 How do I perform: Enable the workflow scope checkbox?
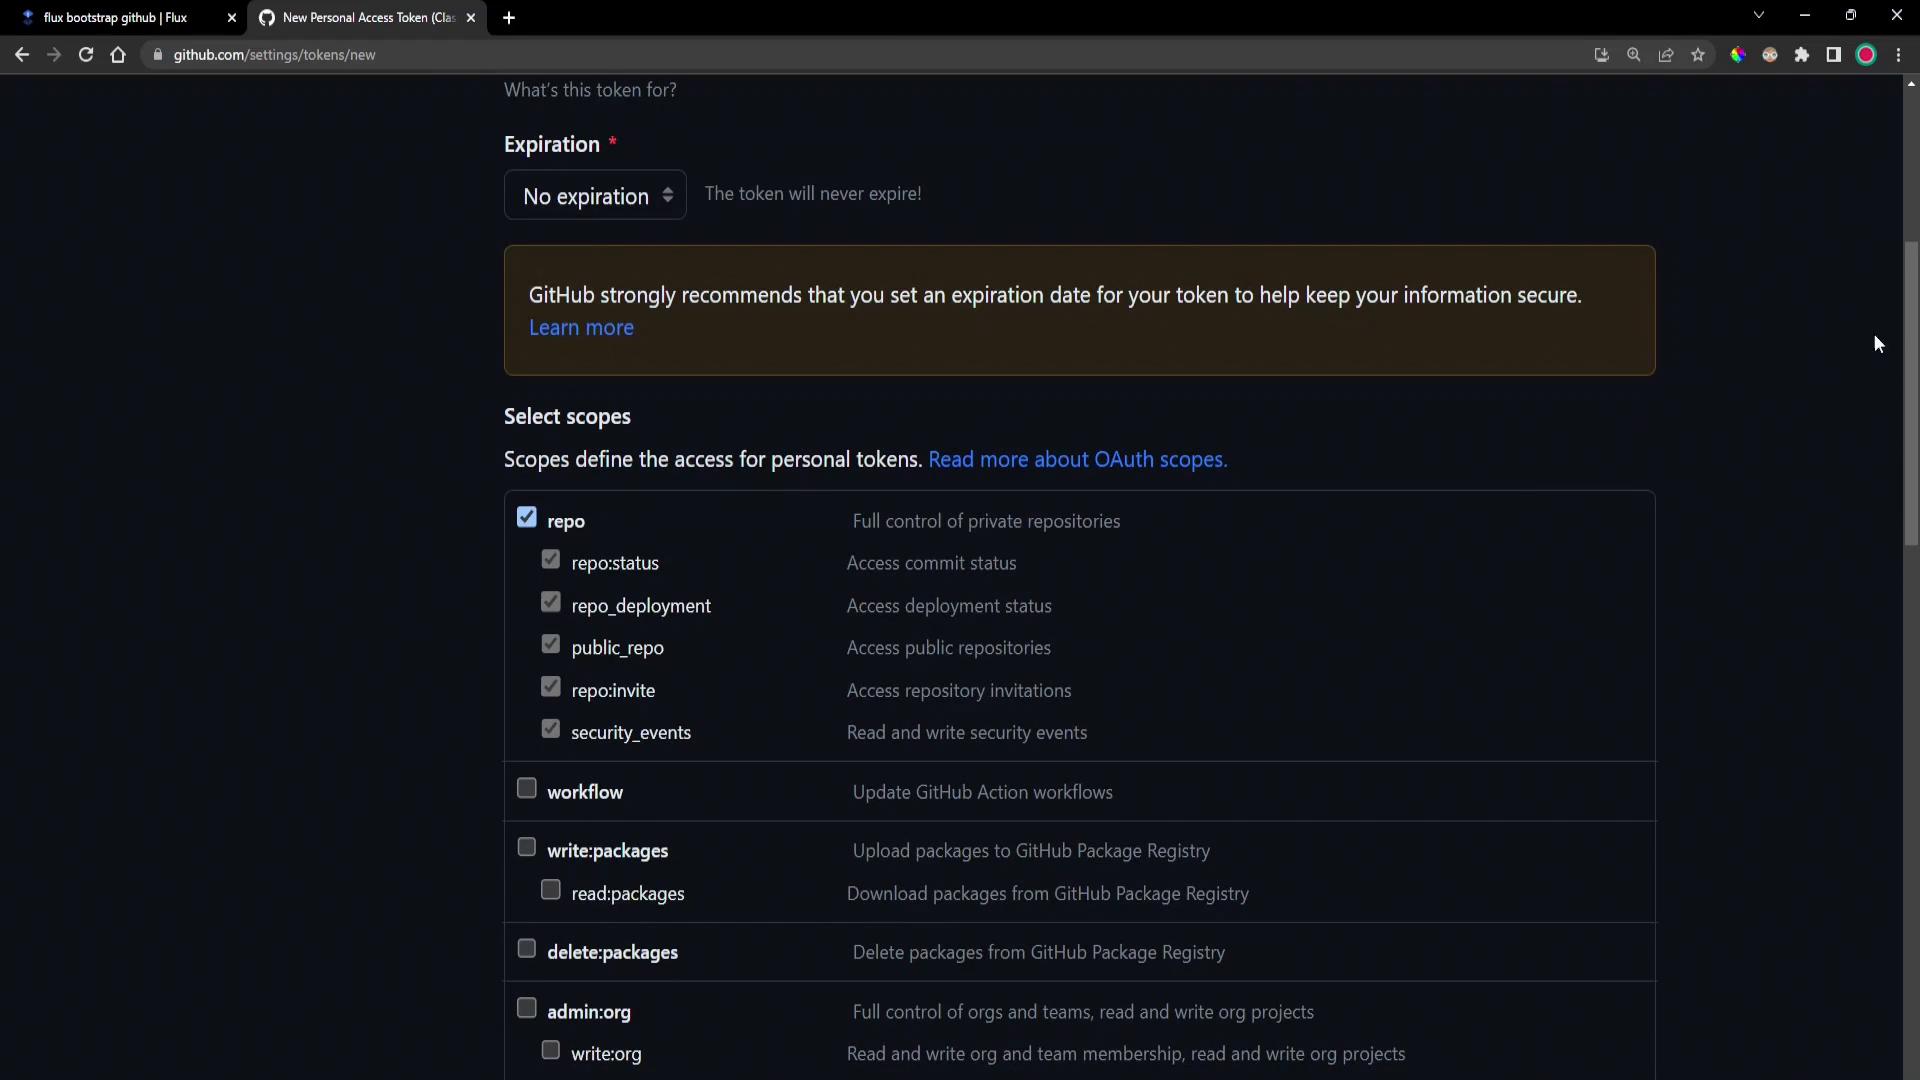pyautogui.click(x=527, y=788)
